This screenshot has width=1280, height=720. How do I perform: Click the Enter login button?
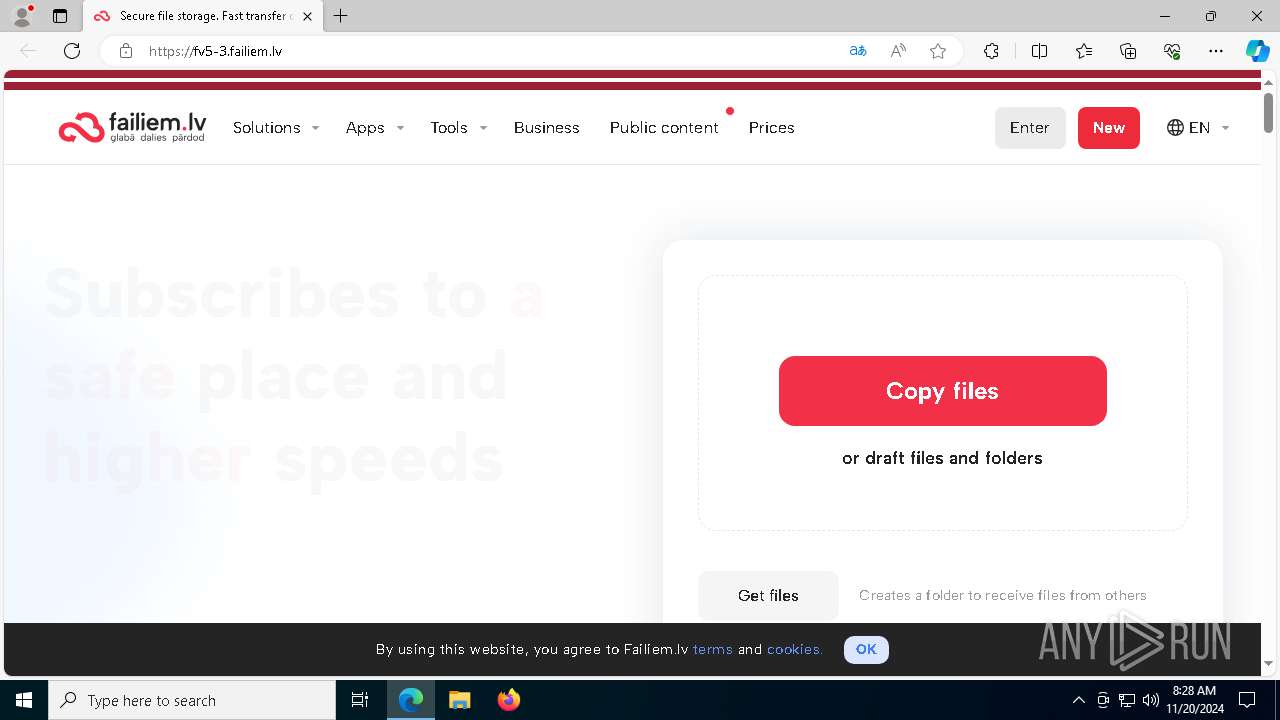click(1030, 128)
